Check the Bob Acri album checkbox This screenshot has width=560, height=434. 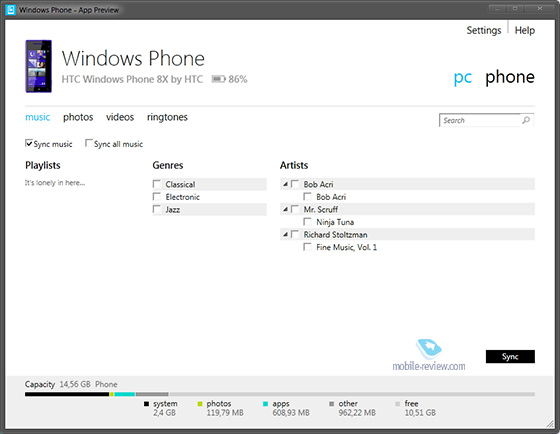point(307,196)
